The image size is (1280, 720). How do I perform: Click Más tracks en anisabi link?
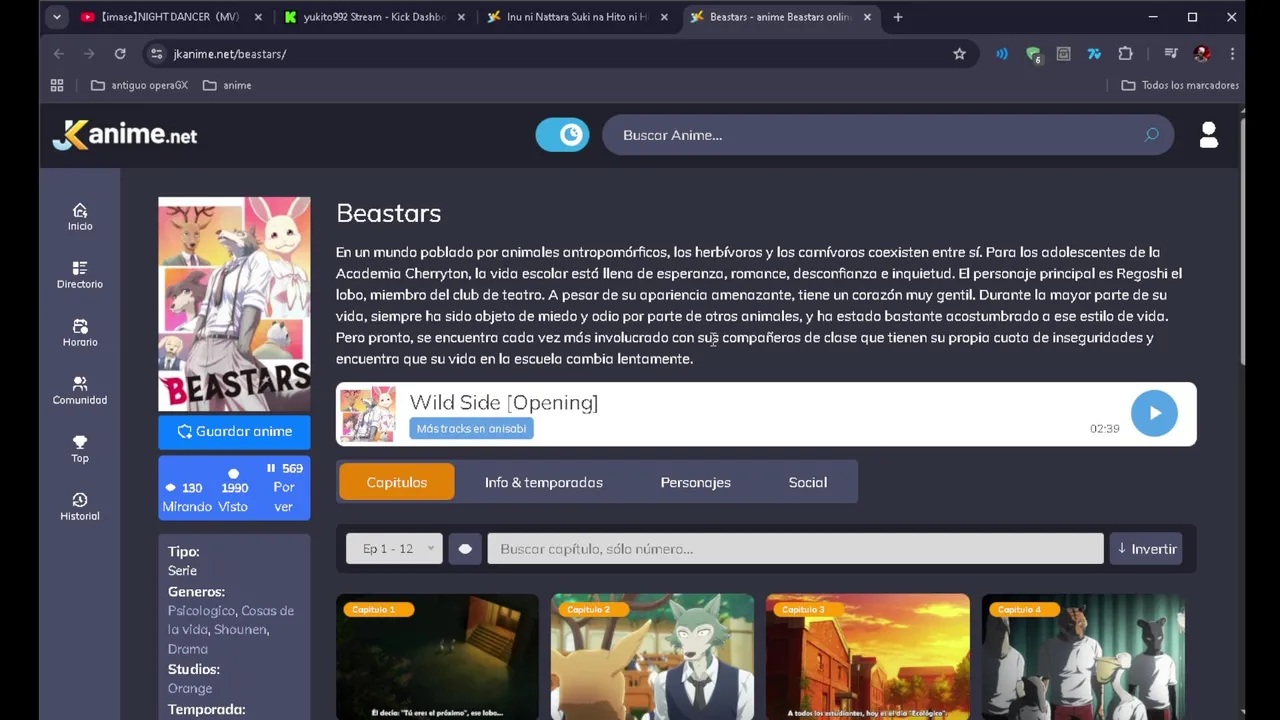471,428
